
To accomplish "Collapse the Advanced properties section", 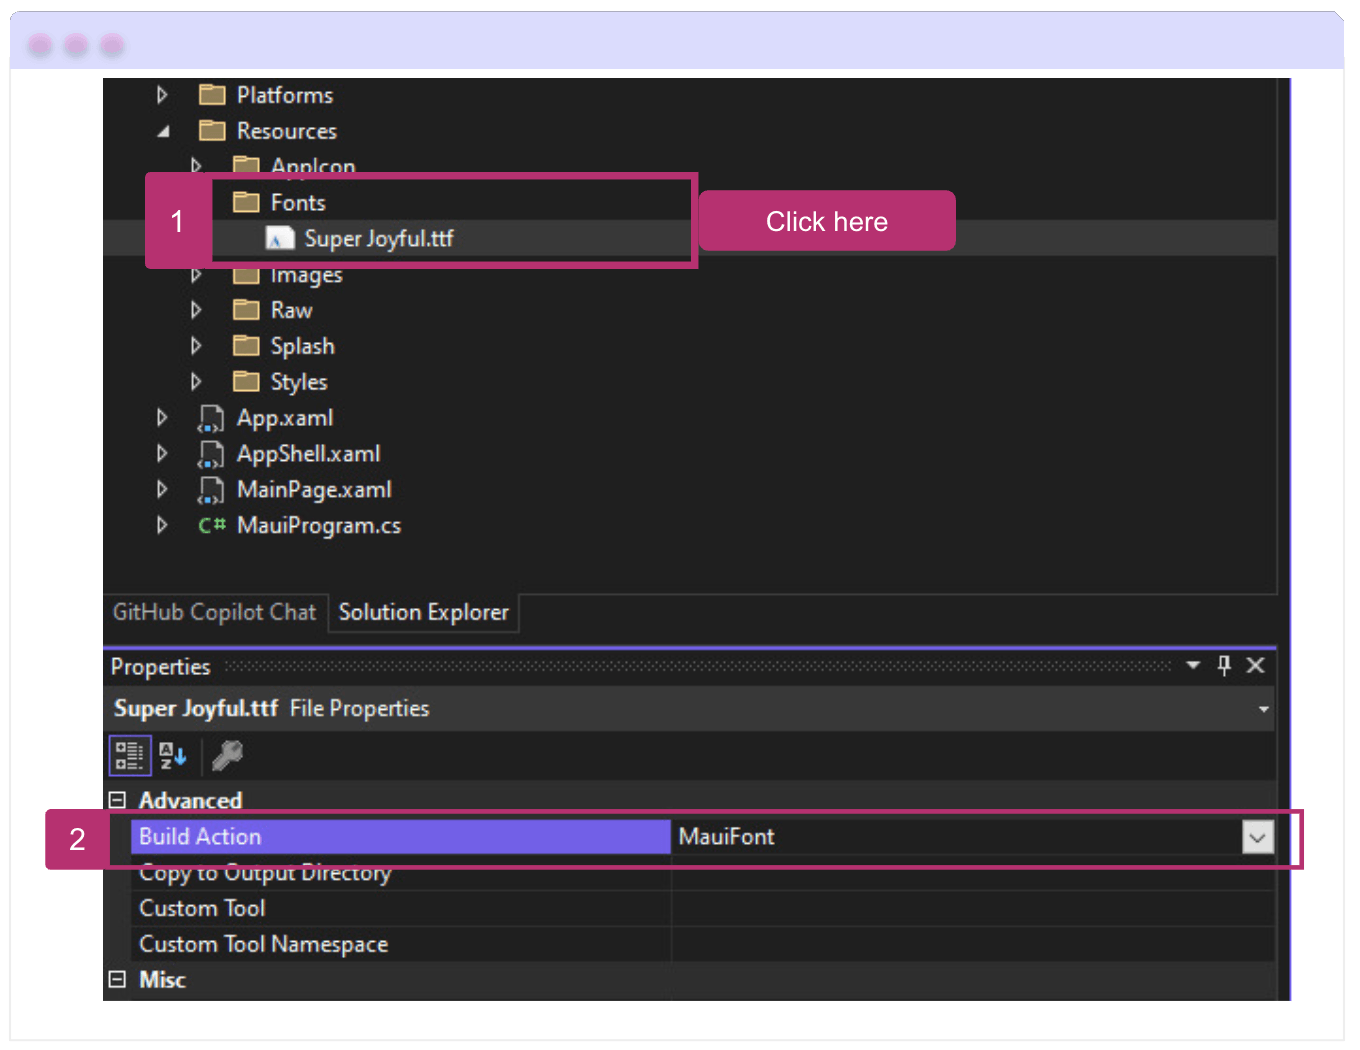I will coord(117,800).
